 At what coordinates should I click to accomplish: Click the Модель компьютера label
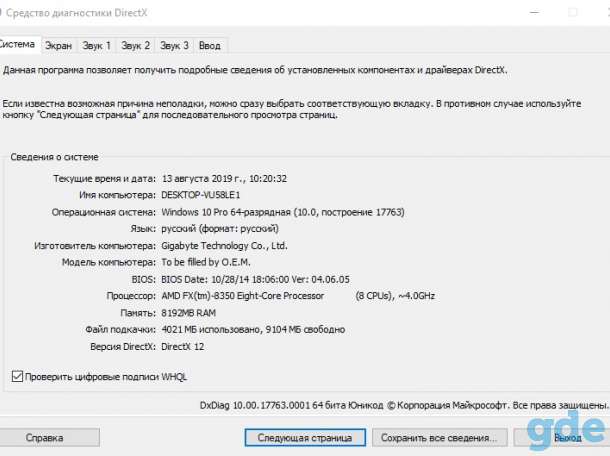coord(109,262)
